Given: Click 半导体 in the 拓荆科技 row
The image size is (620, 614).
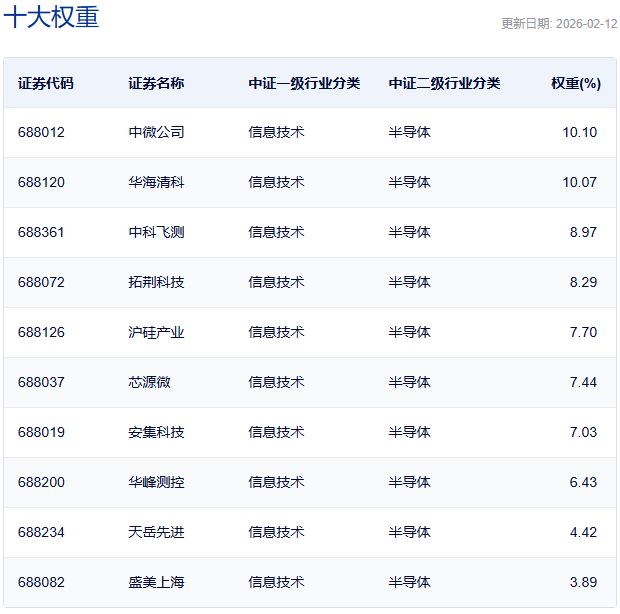Looking at the screenshot, I should tap(409, 282).
